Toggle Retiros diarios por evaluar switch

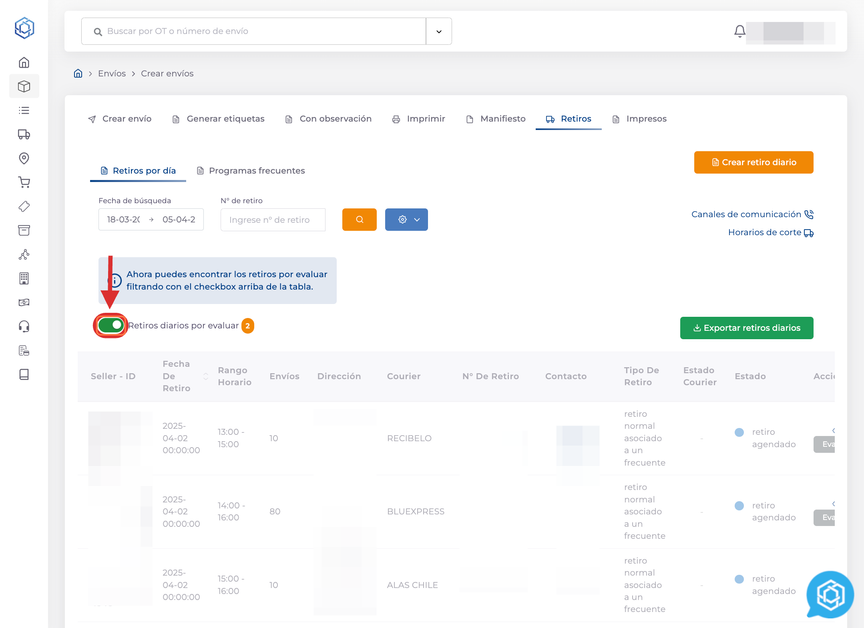click(111, 325)
